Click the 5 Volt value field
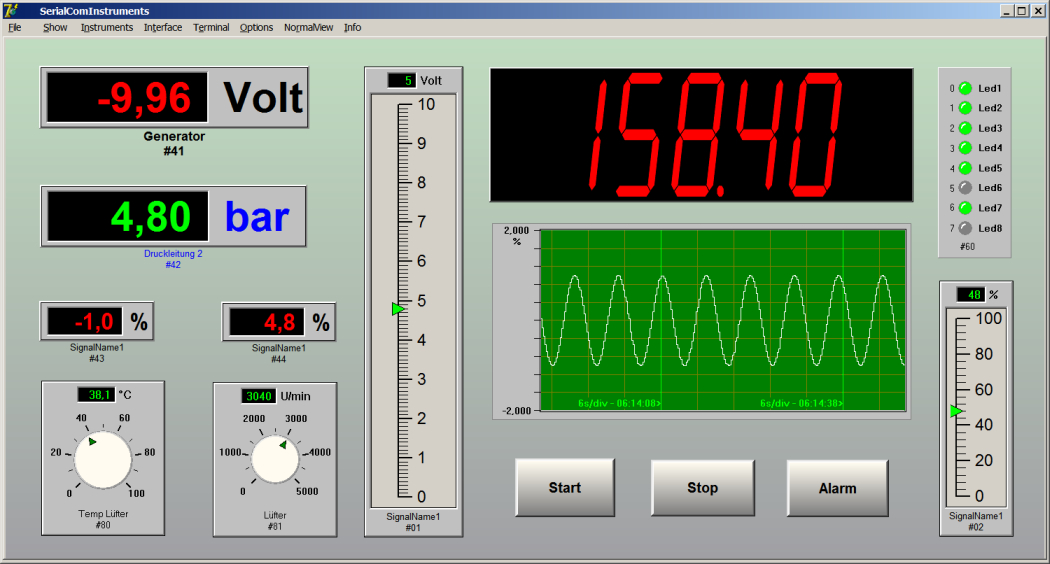 (x=401, y=80)
